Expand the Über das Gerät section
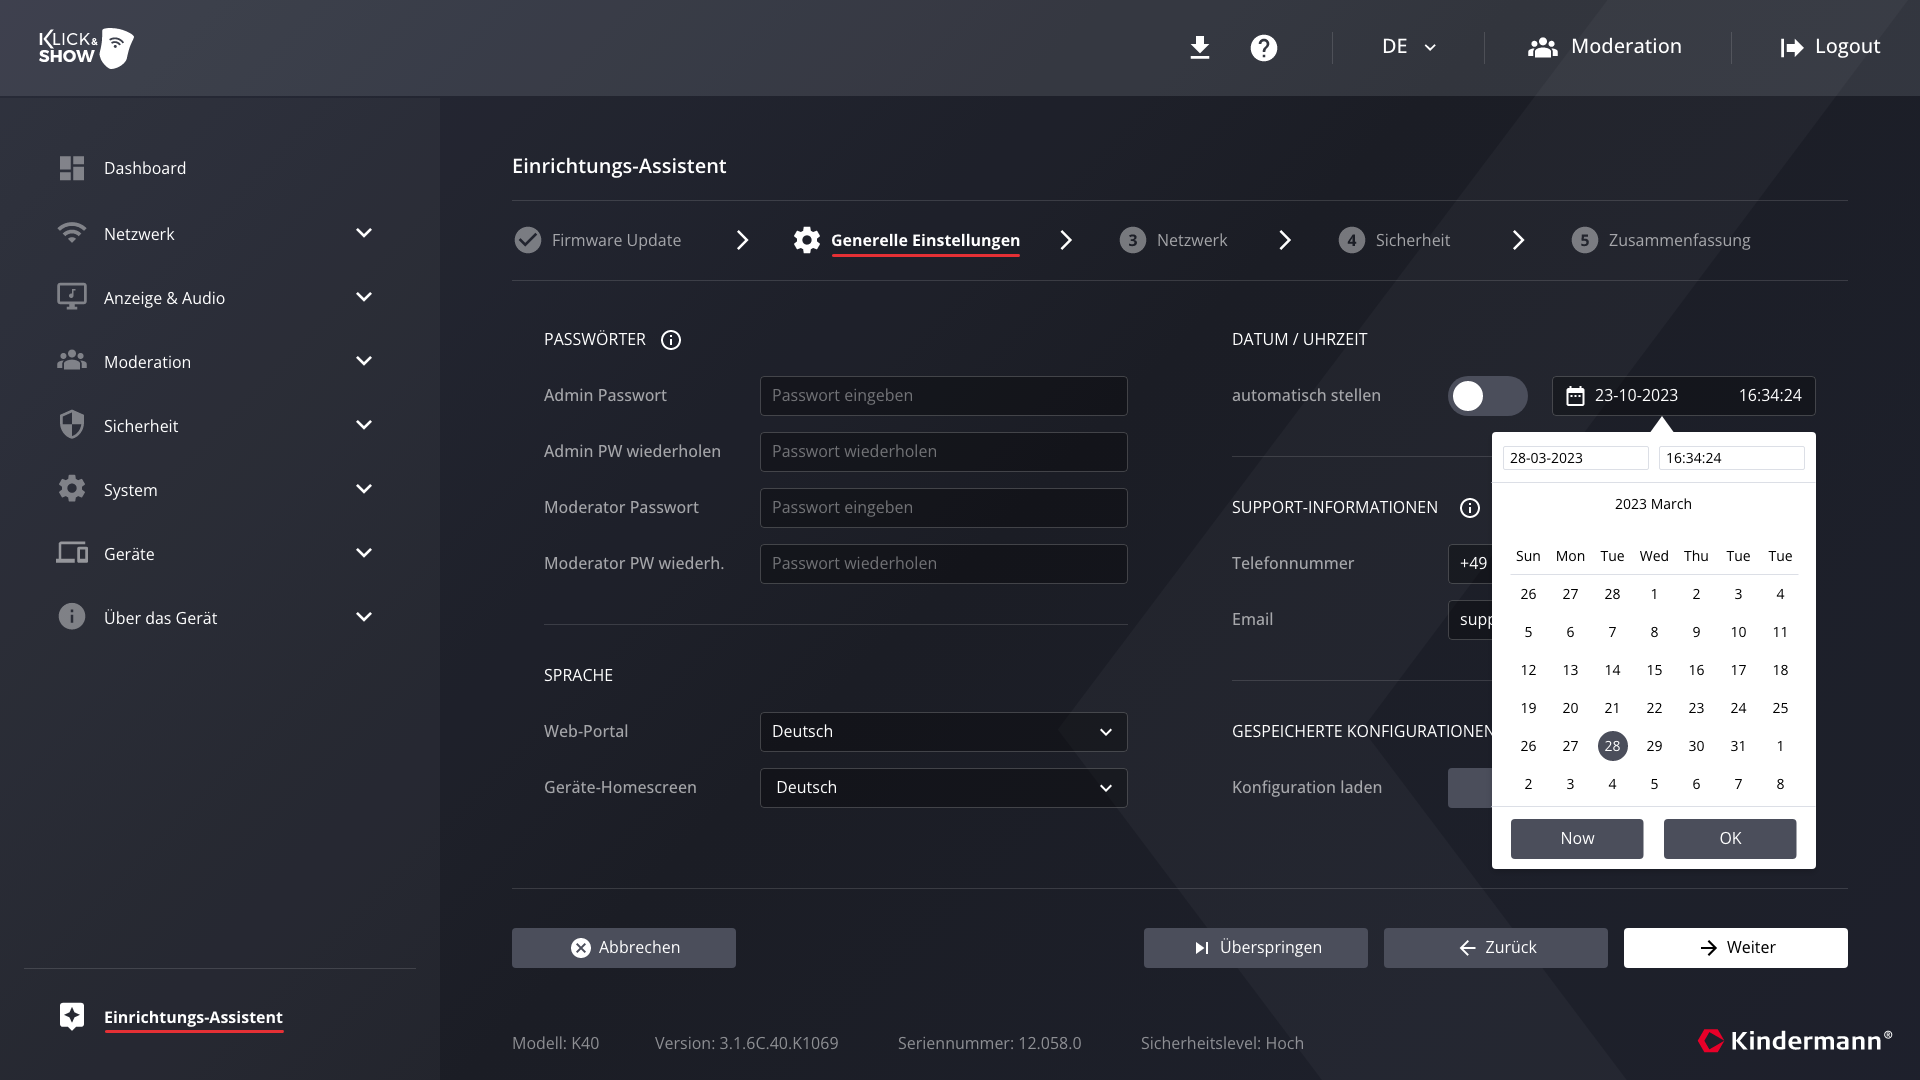The image size is (1920, 1080). point(364,617)
